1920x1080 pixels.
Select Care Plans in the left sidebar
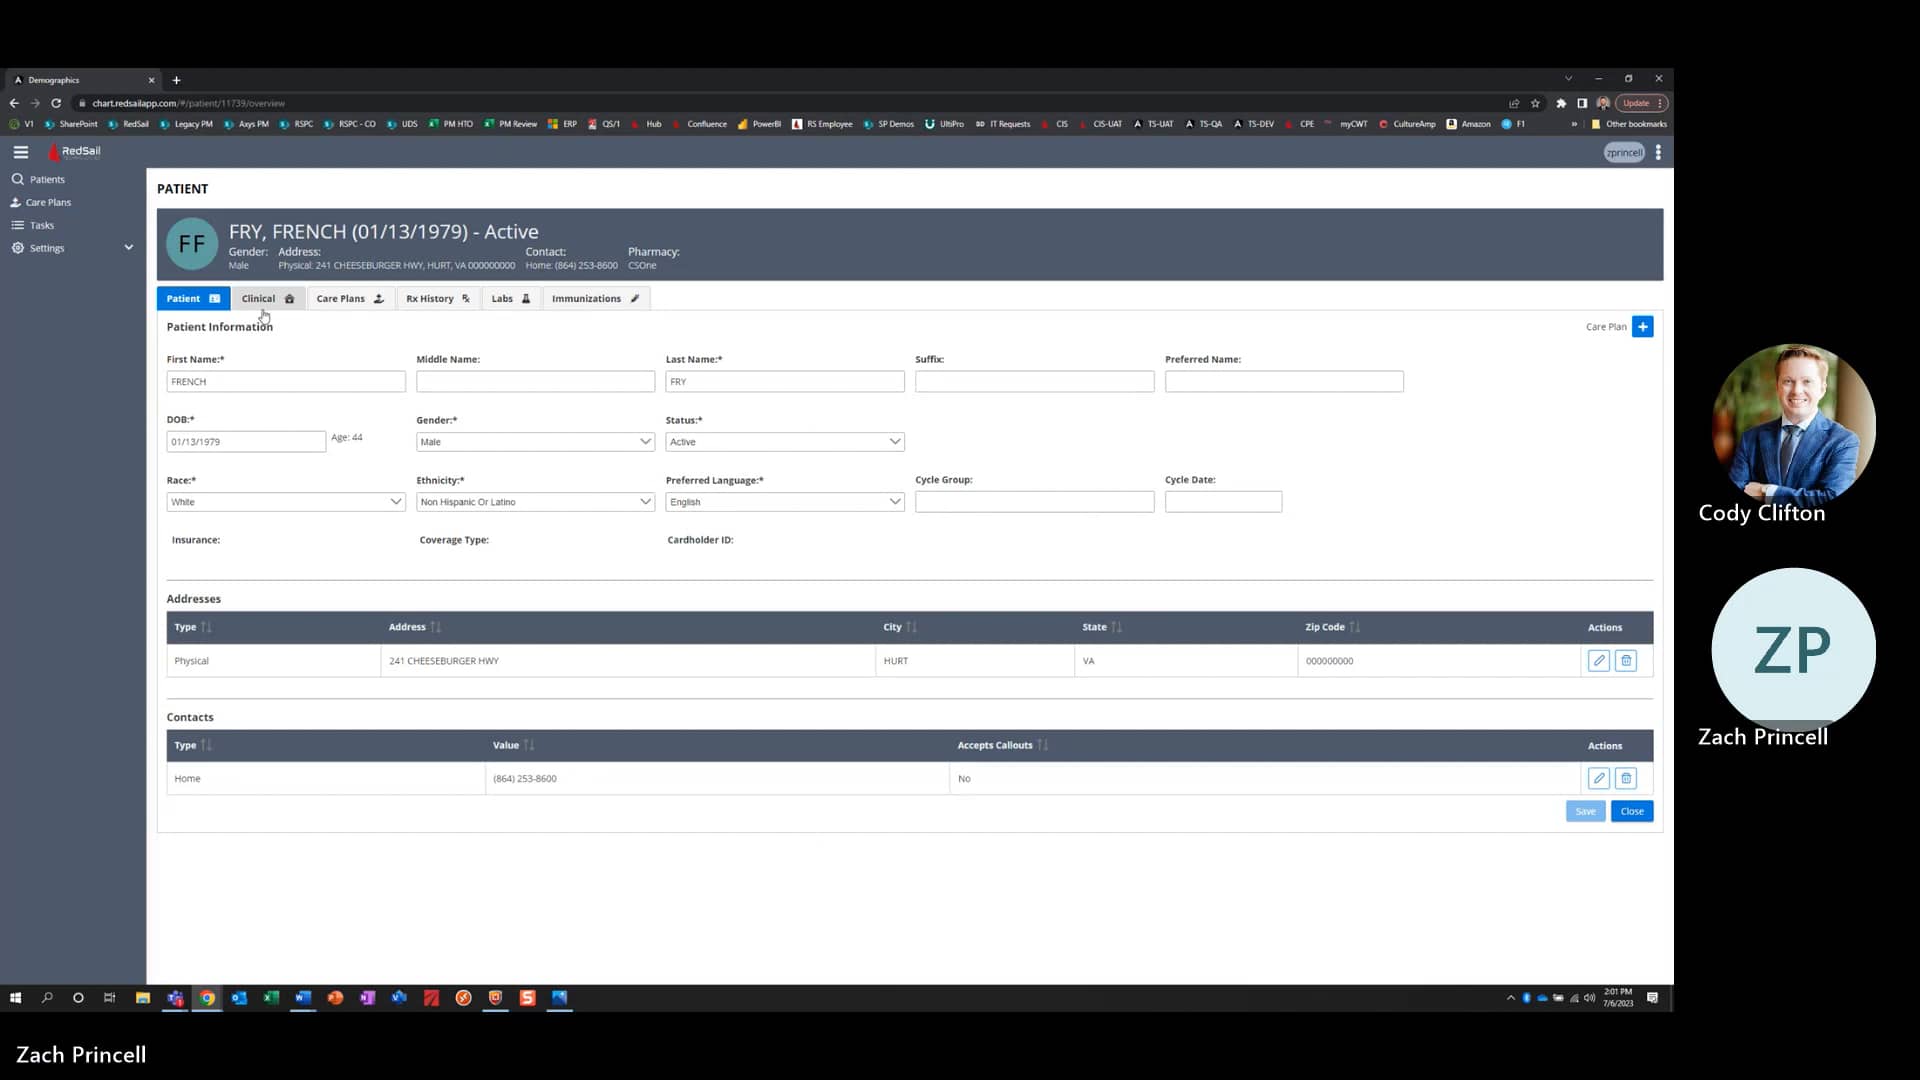coord(48,201)
